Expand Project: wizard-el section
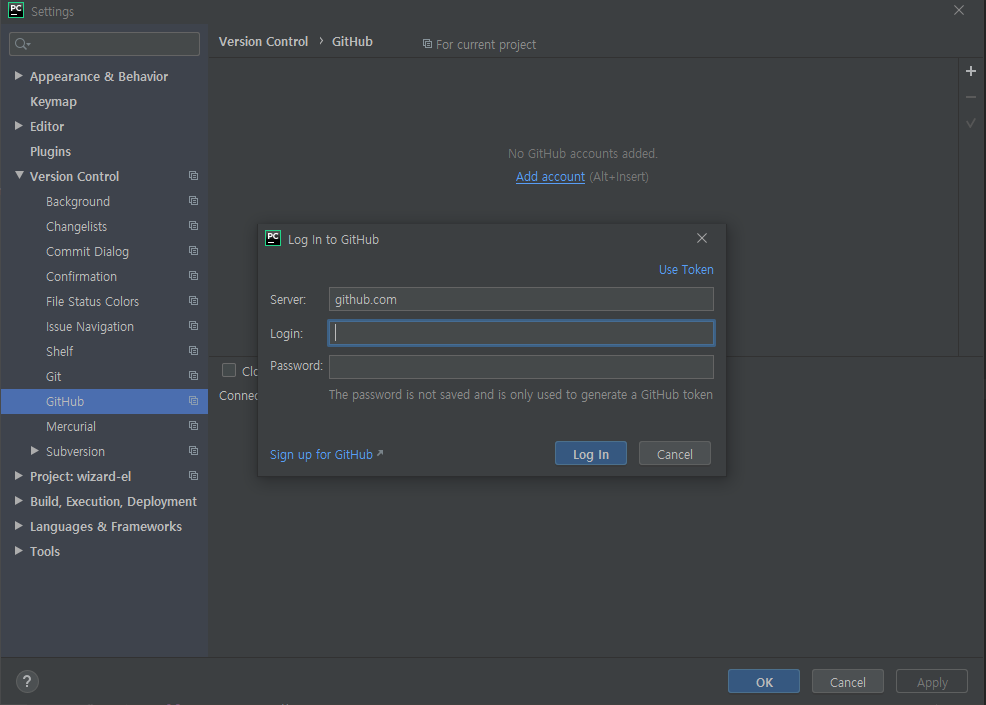Viewport: 986px width, 705px height. [19, 476]
